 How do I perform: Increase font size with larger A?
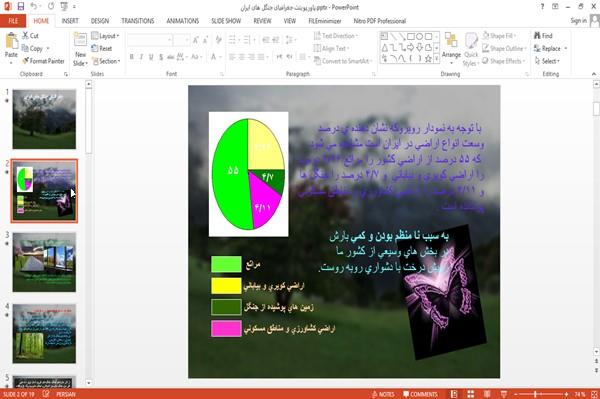click(196, 40)
